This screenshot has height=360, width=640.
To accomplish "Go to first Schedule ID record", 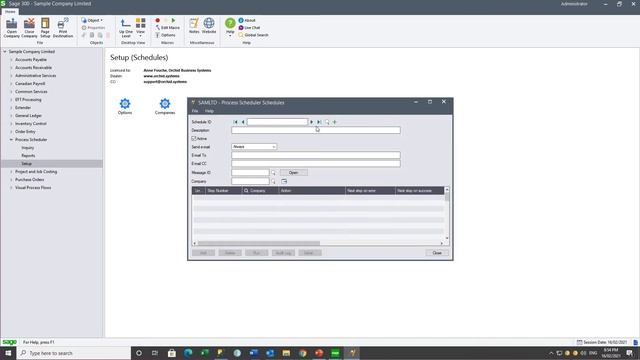I will point(235,122).
